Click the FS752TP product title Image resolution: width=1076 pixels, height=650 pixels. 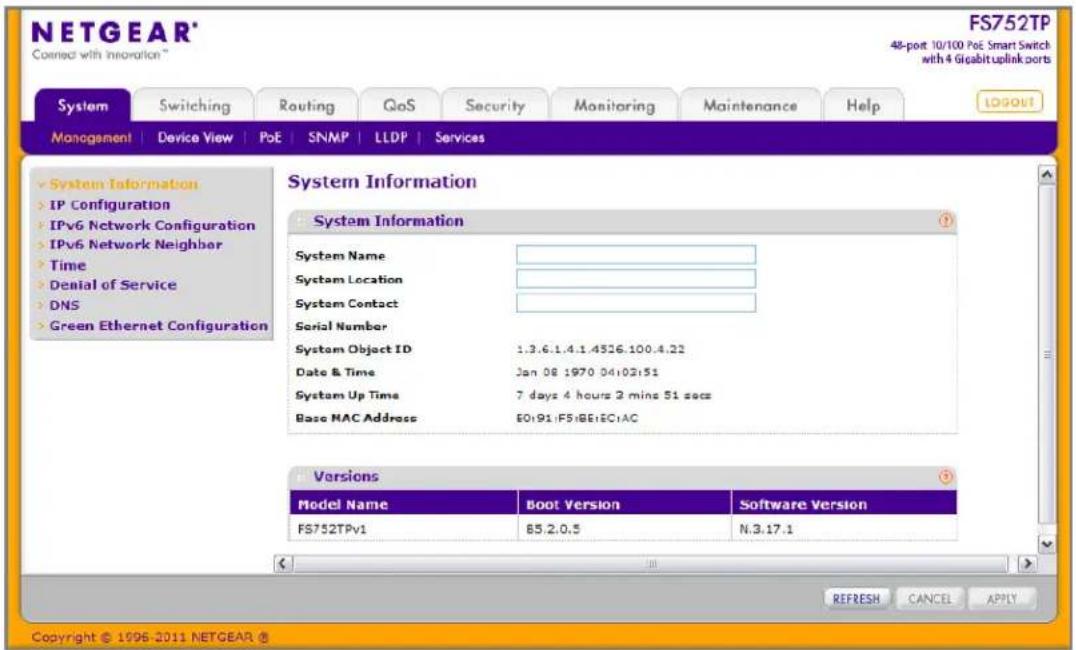1009,23
